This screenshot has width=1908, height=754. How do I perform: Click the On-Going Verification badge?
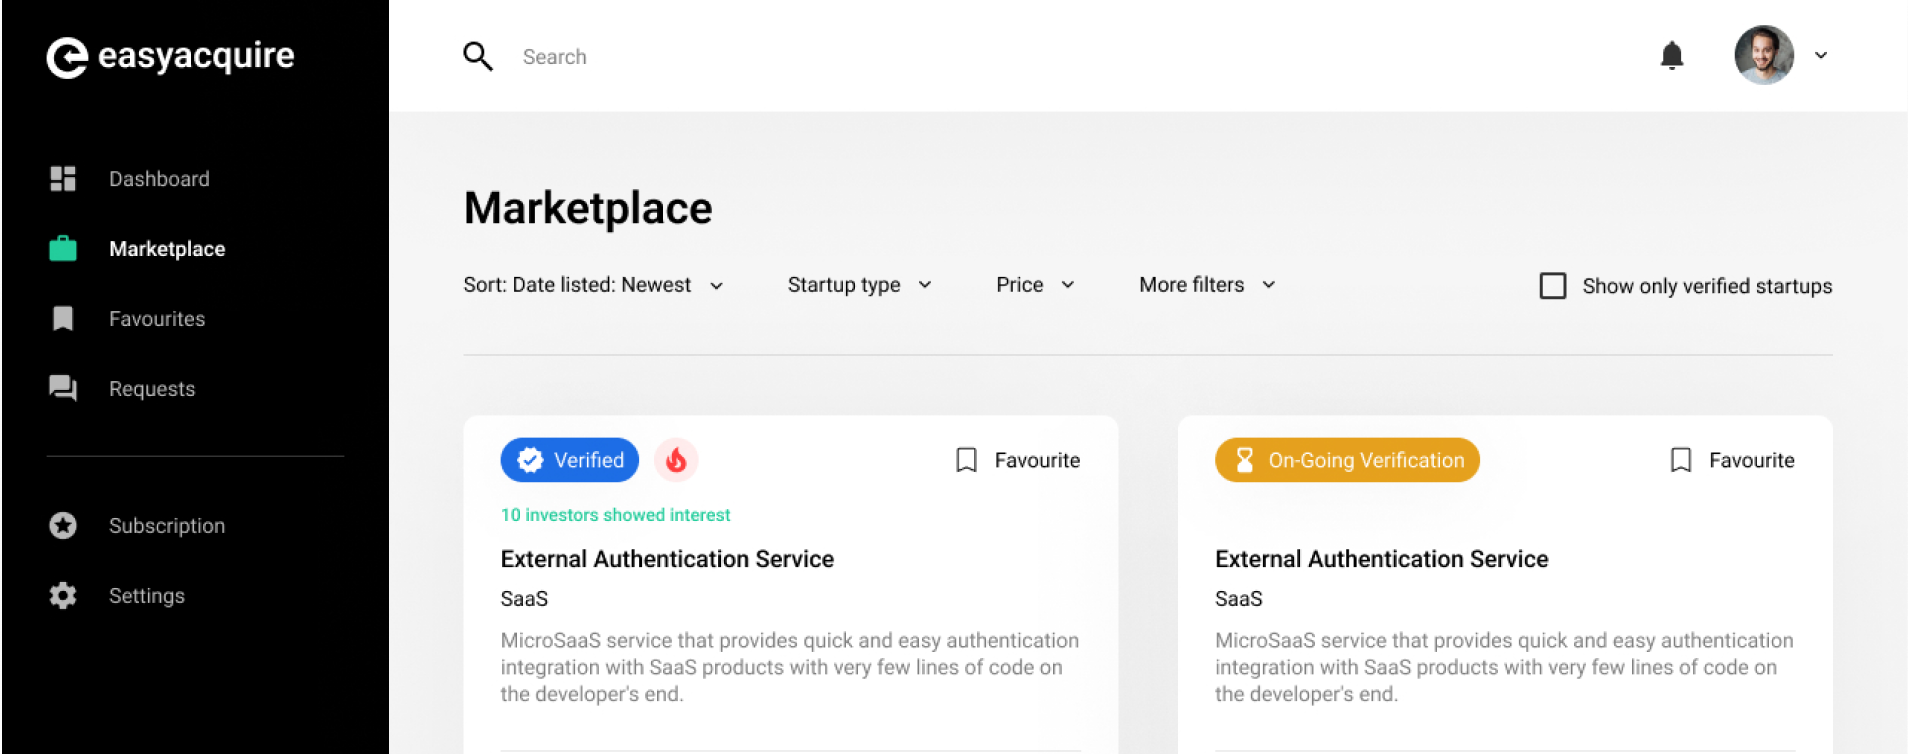pos(1347,460)
